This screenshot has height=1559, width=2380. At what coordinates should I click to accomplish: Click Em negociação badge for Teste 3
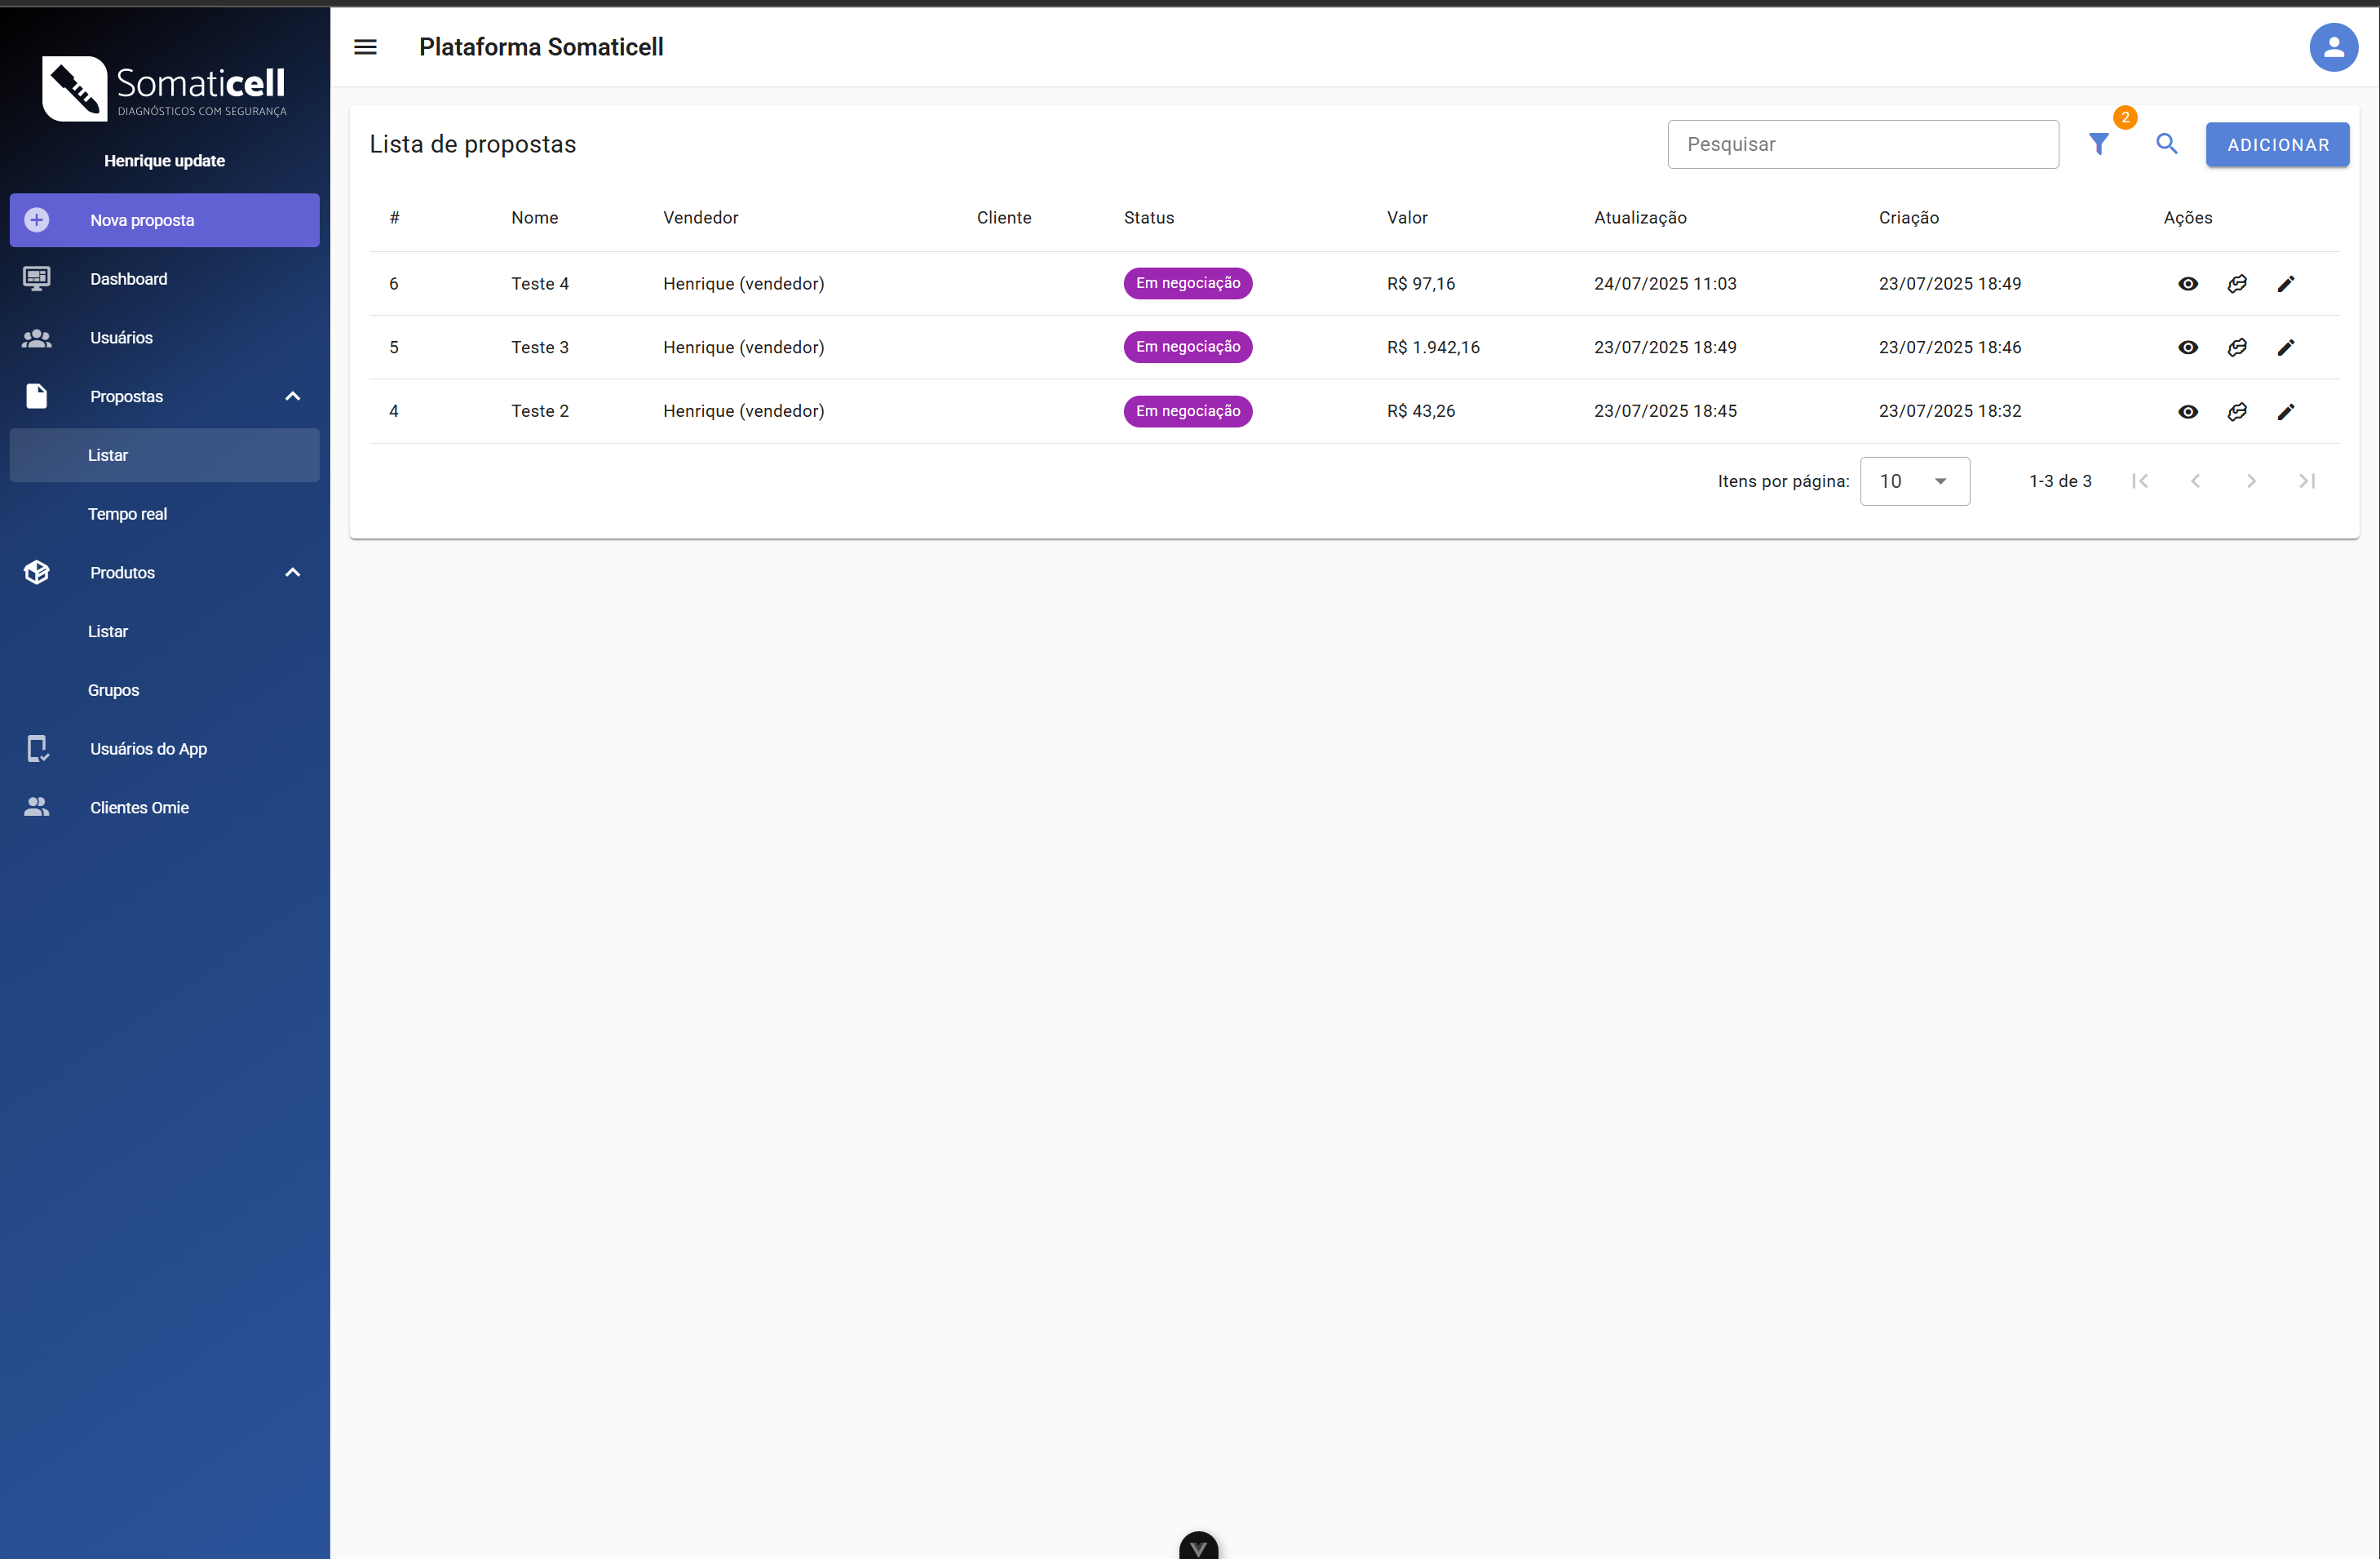tap(1187, 347)
